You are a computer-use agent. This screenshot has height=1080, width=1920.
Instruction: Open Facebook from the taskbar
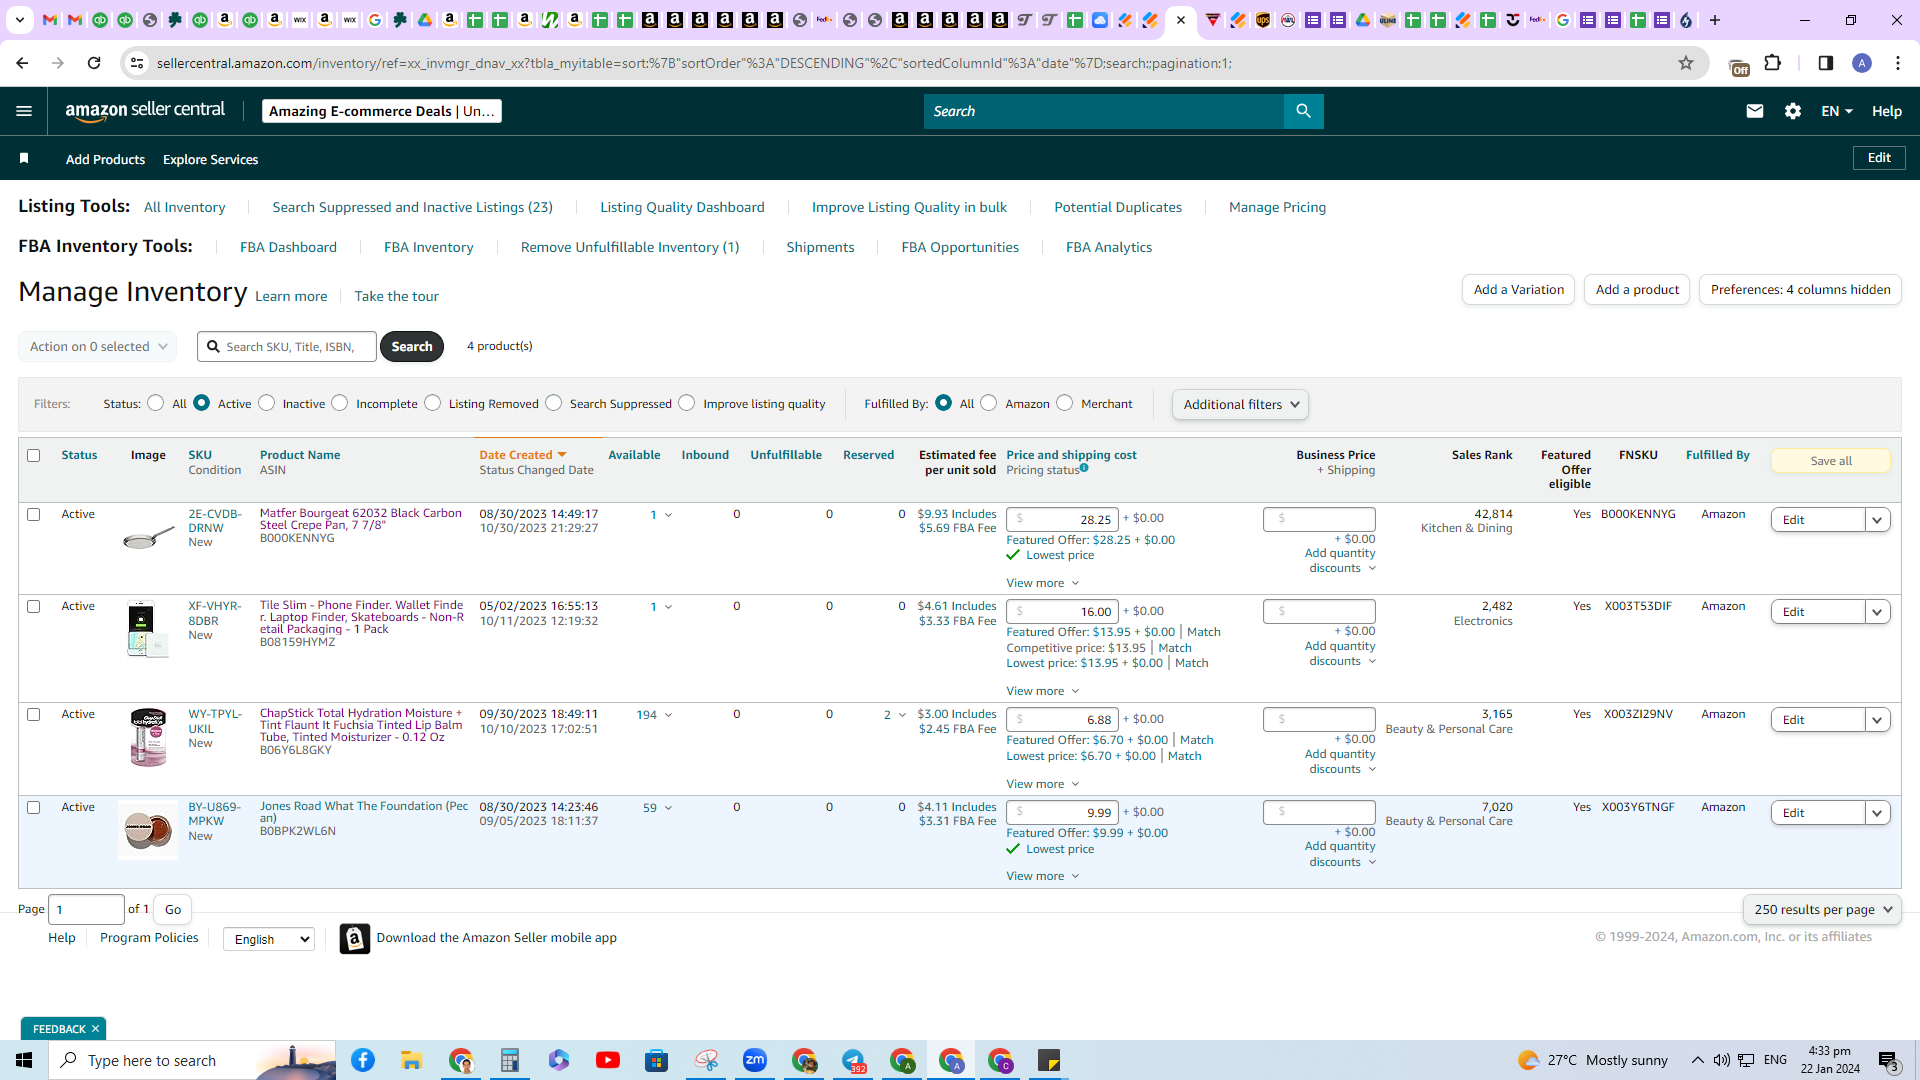tap(363, 1060)
